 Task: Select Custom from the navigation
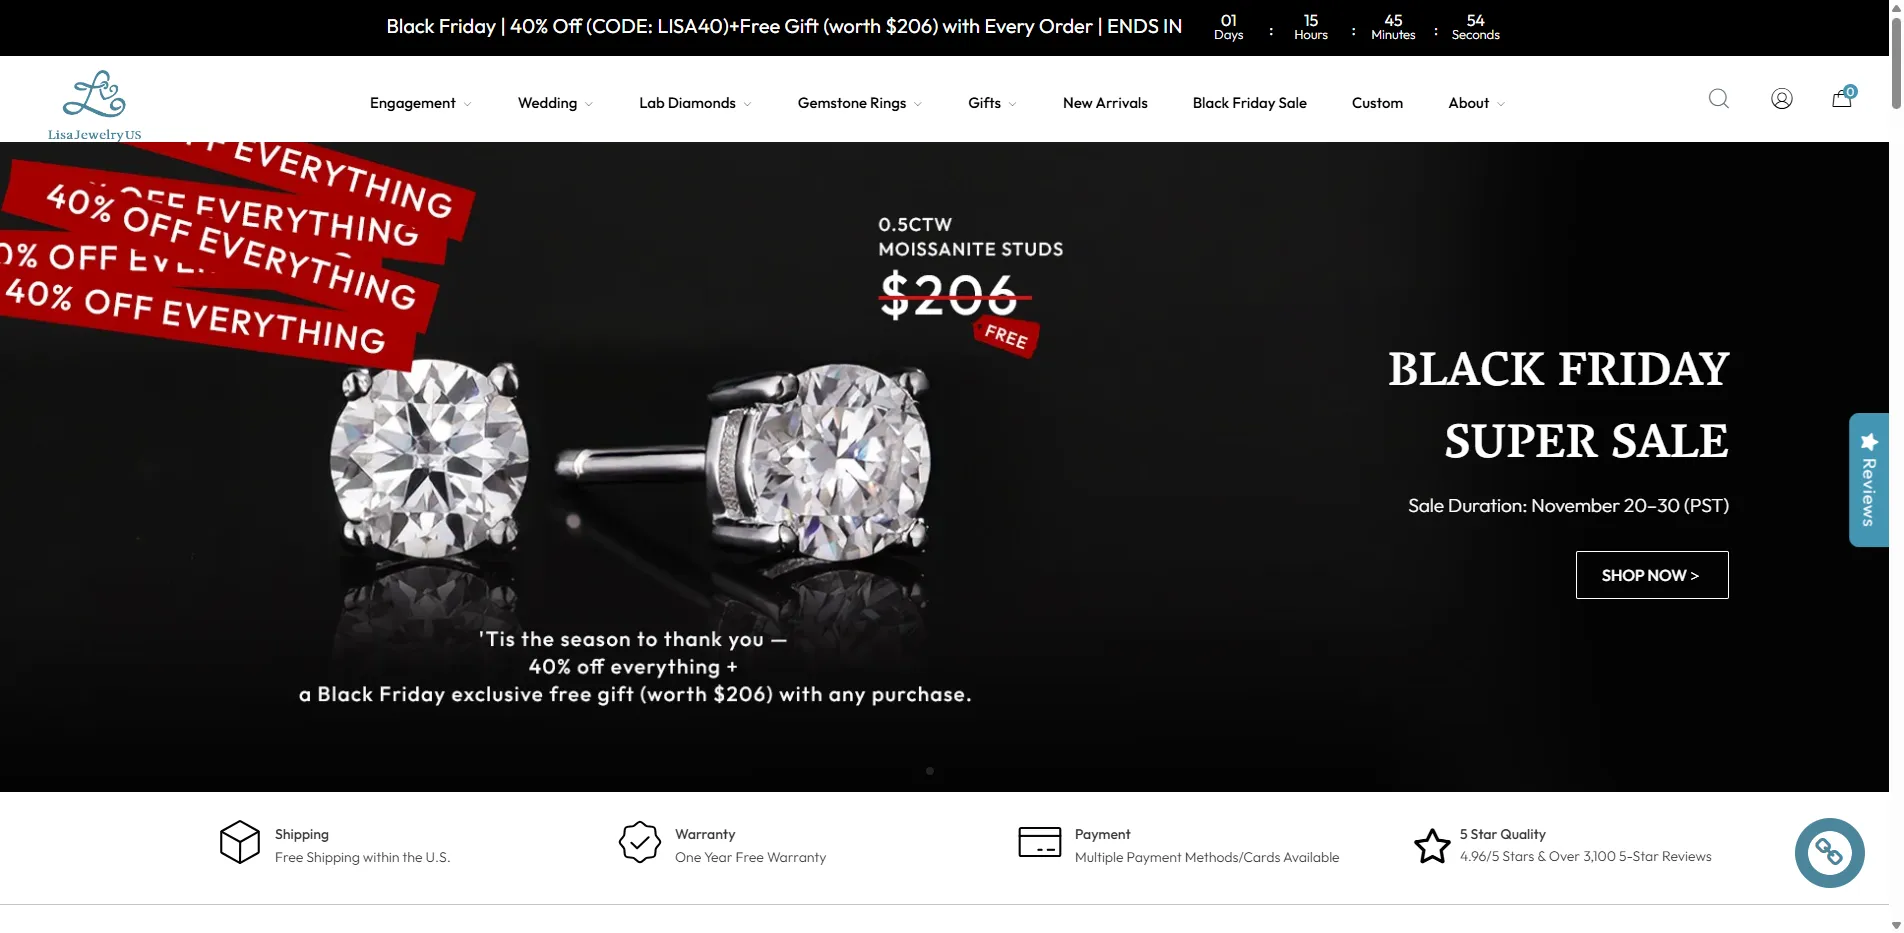(1377, 102)
